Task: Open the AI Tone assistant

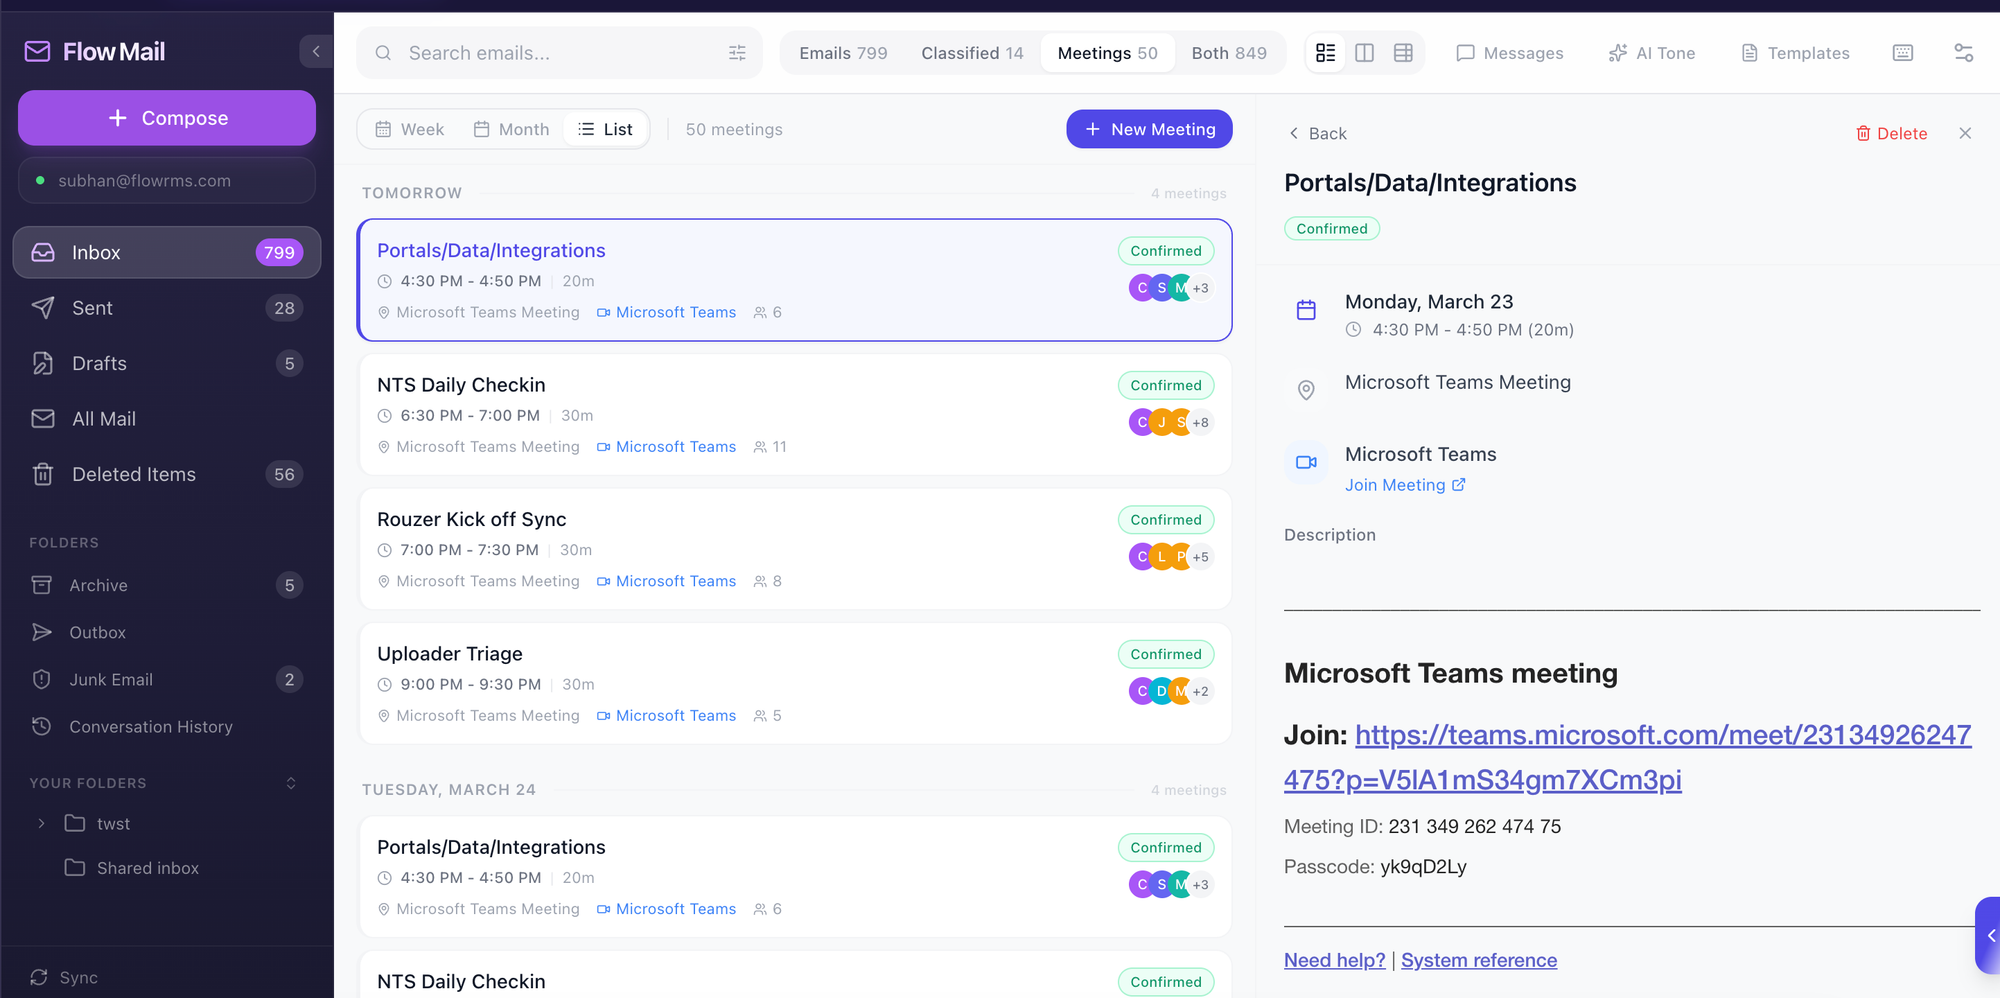Action: click(1651, 53)
